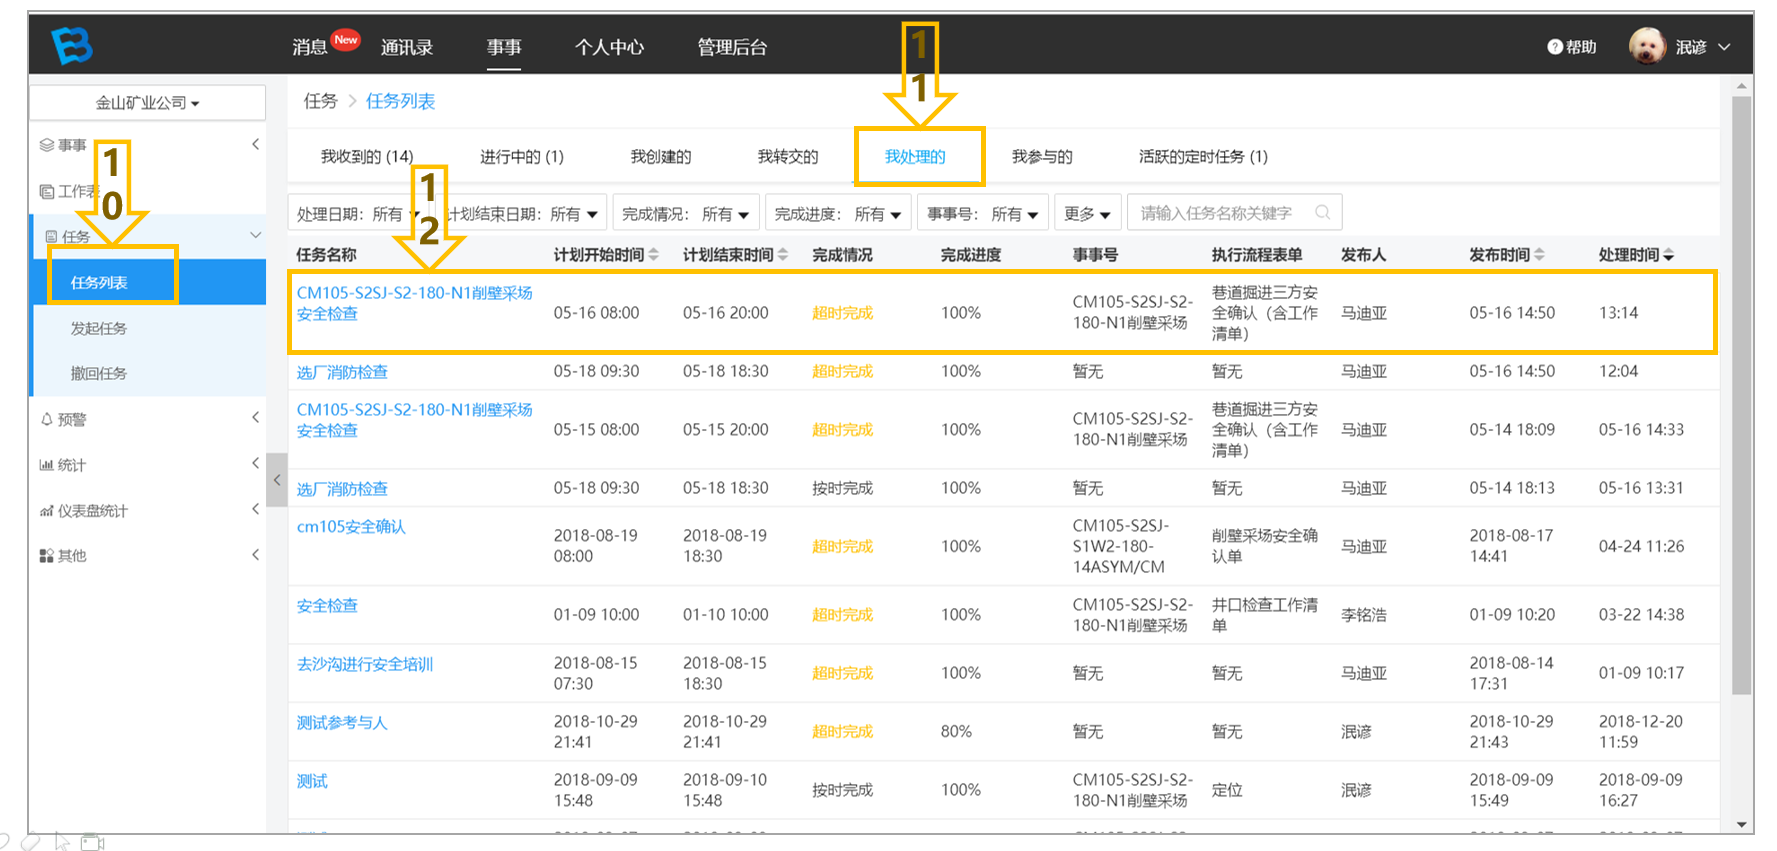Open 管理后台 in the top navigation

coord(732,47)
